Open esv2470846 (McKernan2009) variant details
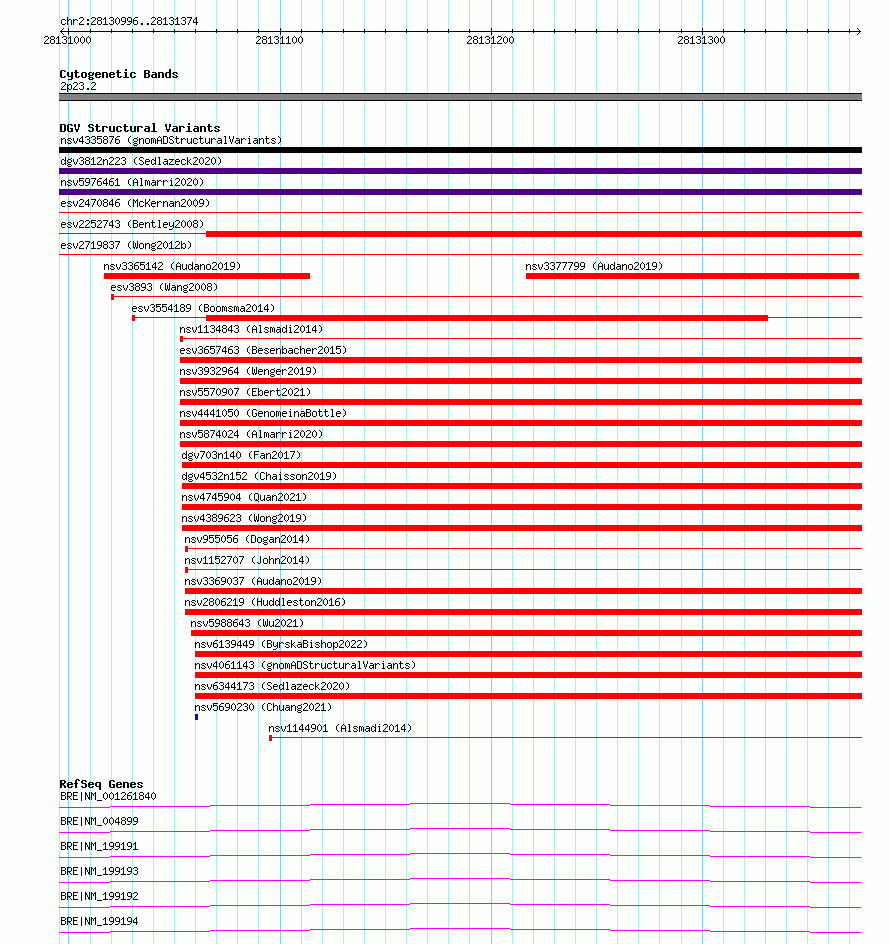This screenshot has height=944, width=890. pos(135,203)
